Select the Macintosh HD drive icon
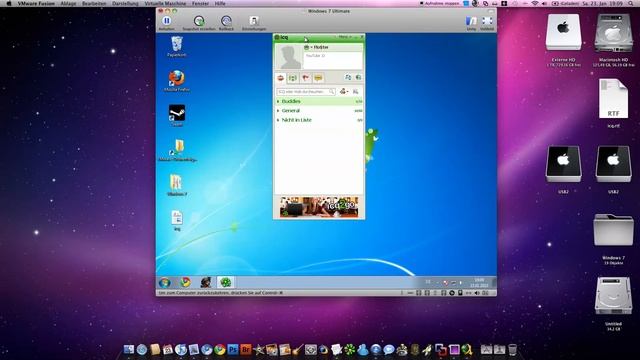This screenshot has height=360, width=640. [613, 32]
